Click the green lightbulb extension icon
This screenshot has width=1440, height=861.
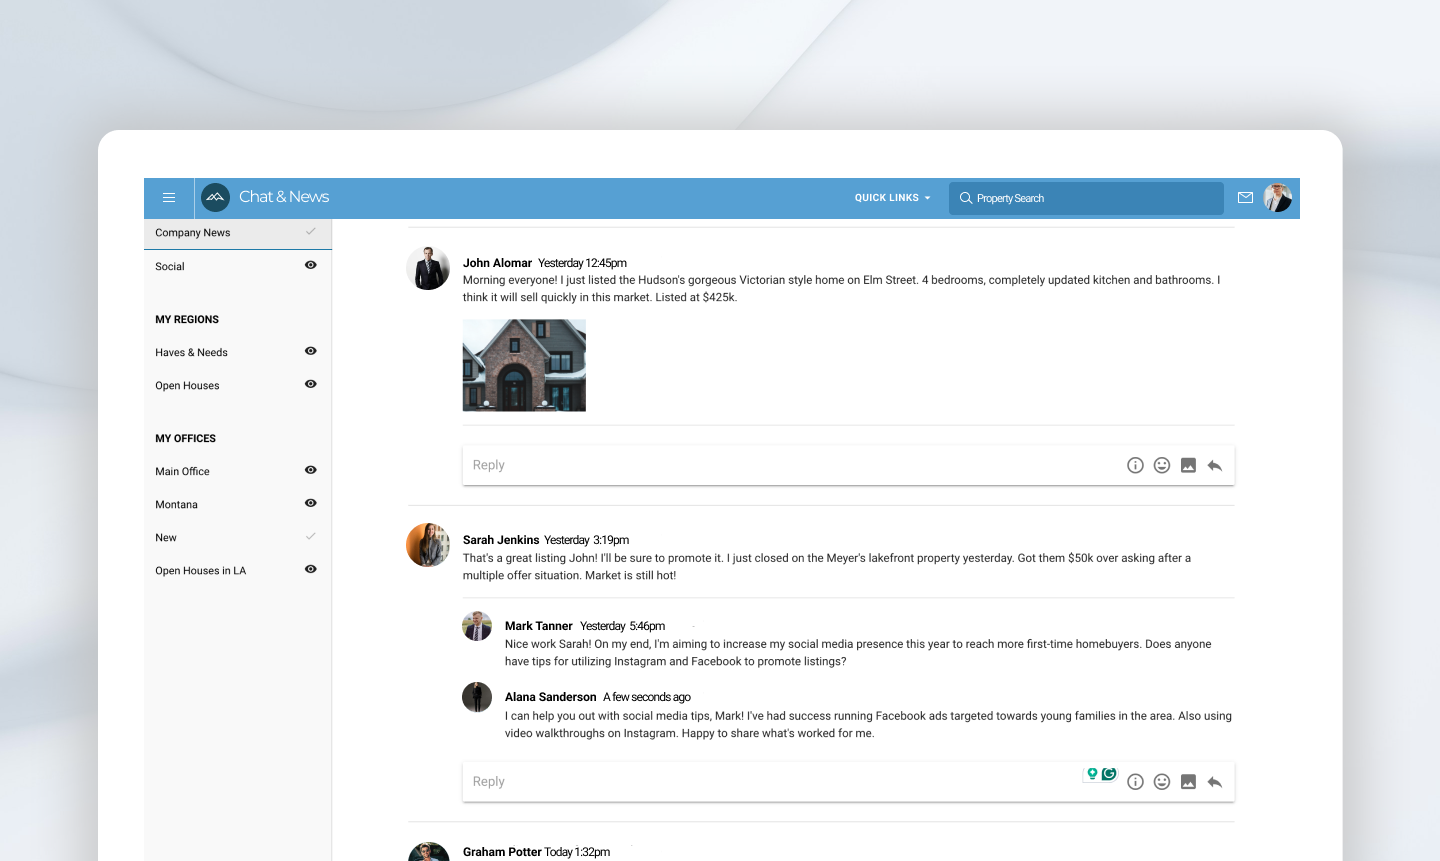1092,774
